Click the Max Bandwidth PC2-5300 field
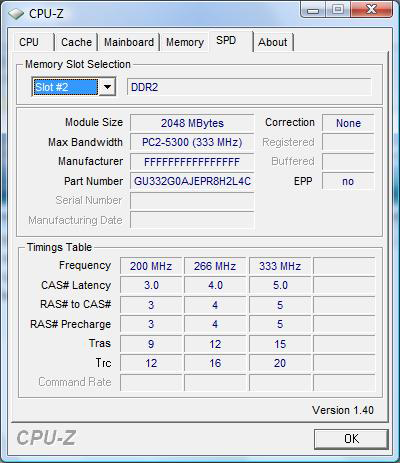Viewport: 401px width, 463px height. 192,142
